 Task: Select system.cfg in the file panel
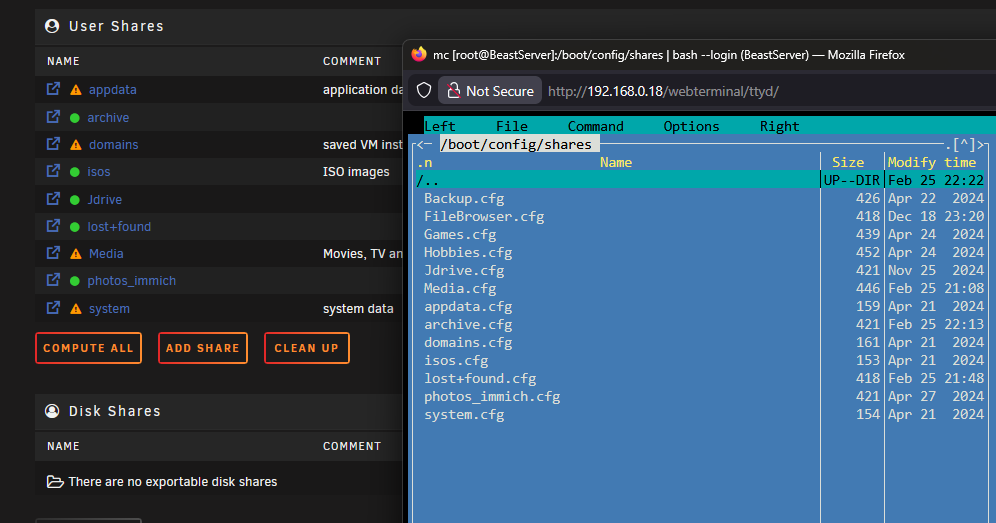pyautogui.click(x=464, y=414)
